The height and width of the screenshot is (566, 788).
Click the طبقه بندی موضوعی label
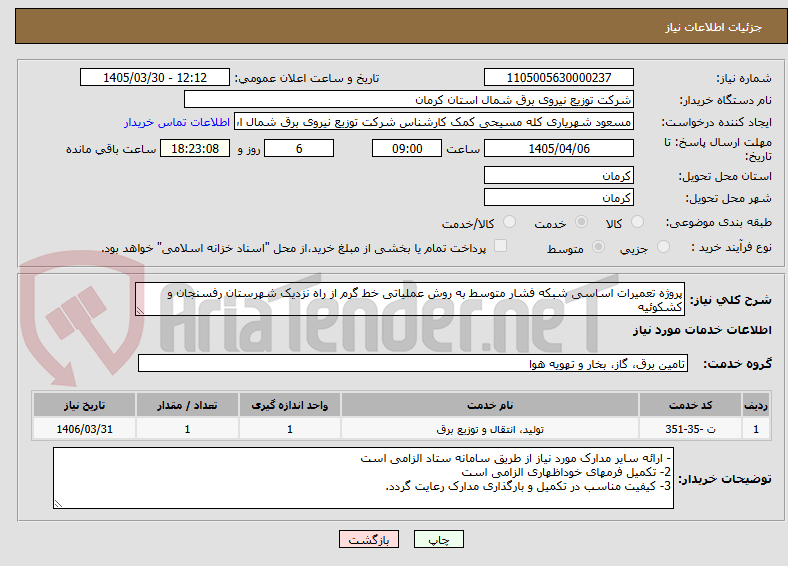click(x=719, y=222)
